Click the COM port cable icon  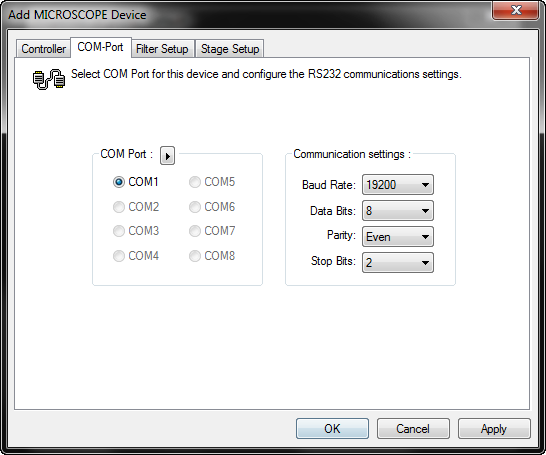coord(49,79)
